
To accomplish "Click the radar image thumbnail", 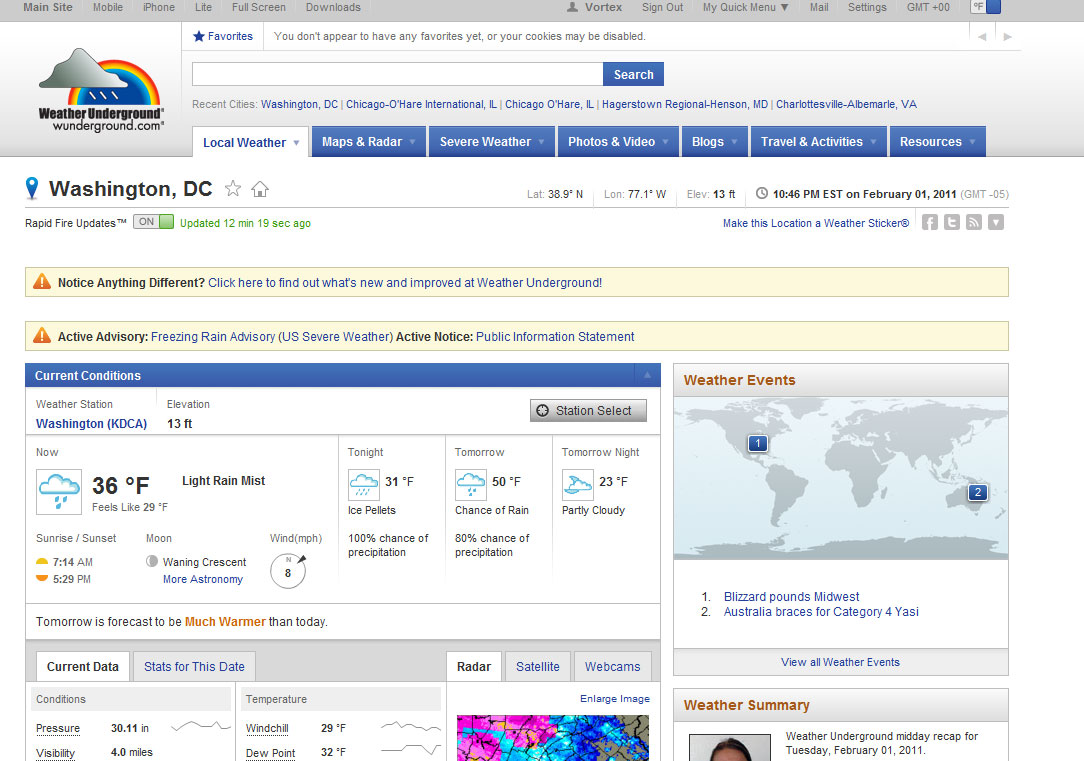I will (552, 738).
